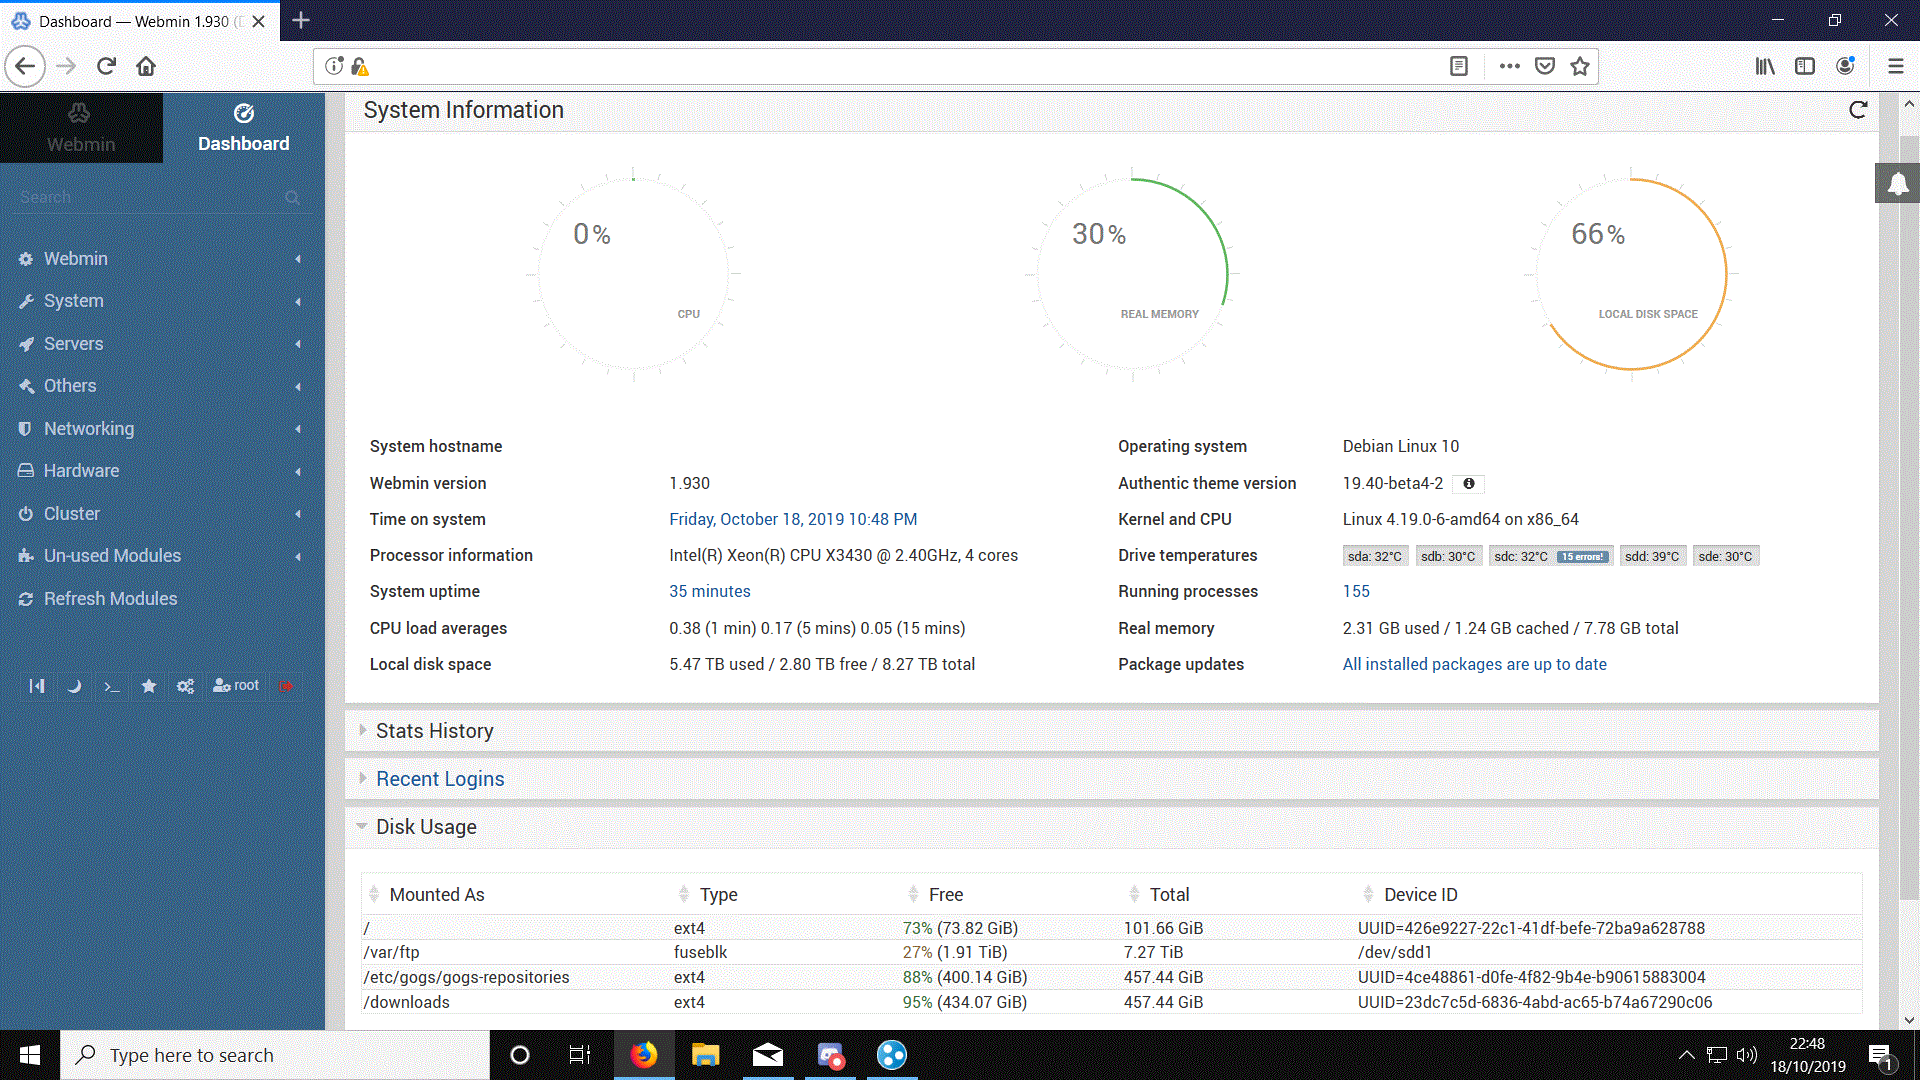Expand the Stats History section

434,731
